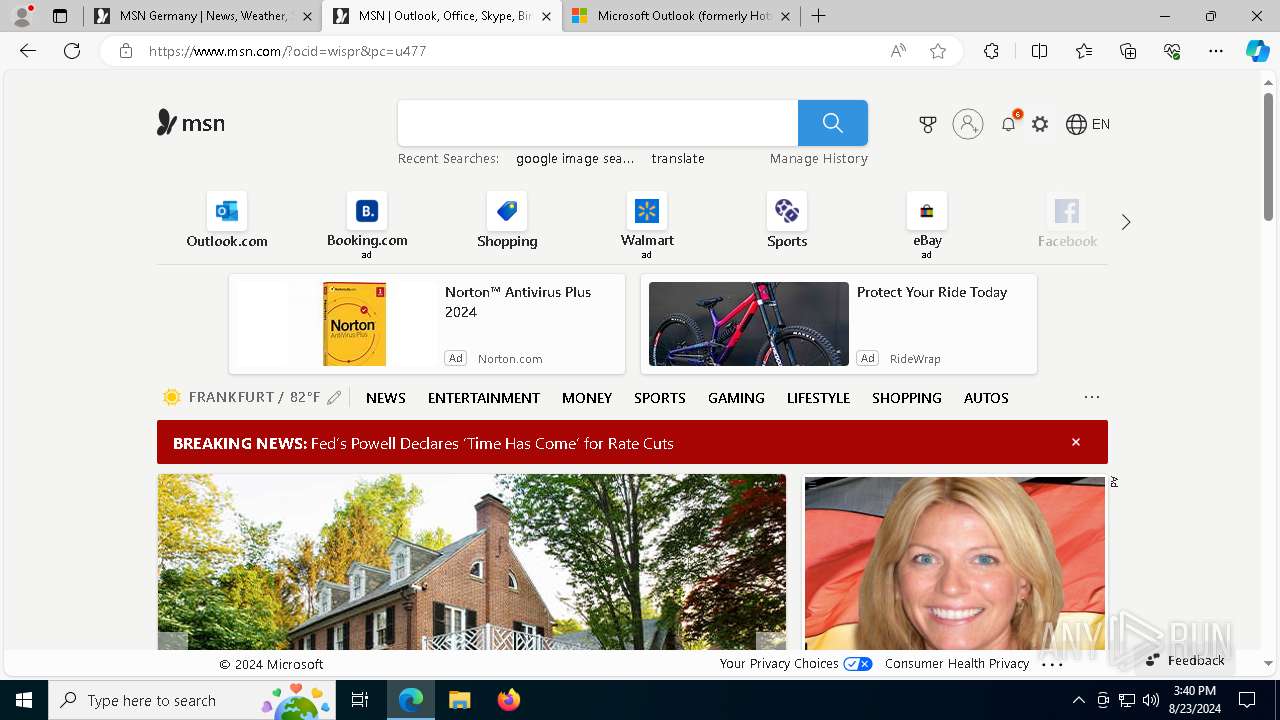Open the Sports shortcut tile
This screenshot has height=720, width=1280.
point(787,221)
